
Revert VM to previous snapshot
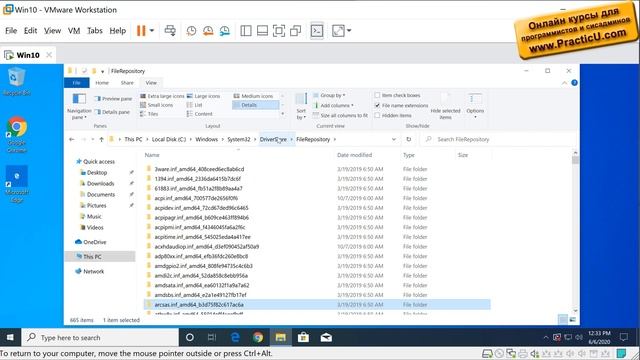(x=208, y=31)
